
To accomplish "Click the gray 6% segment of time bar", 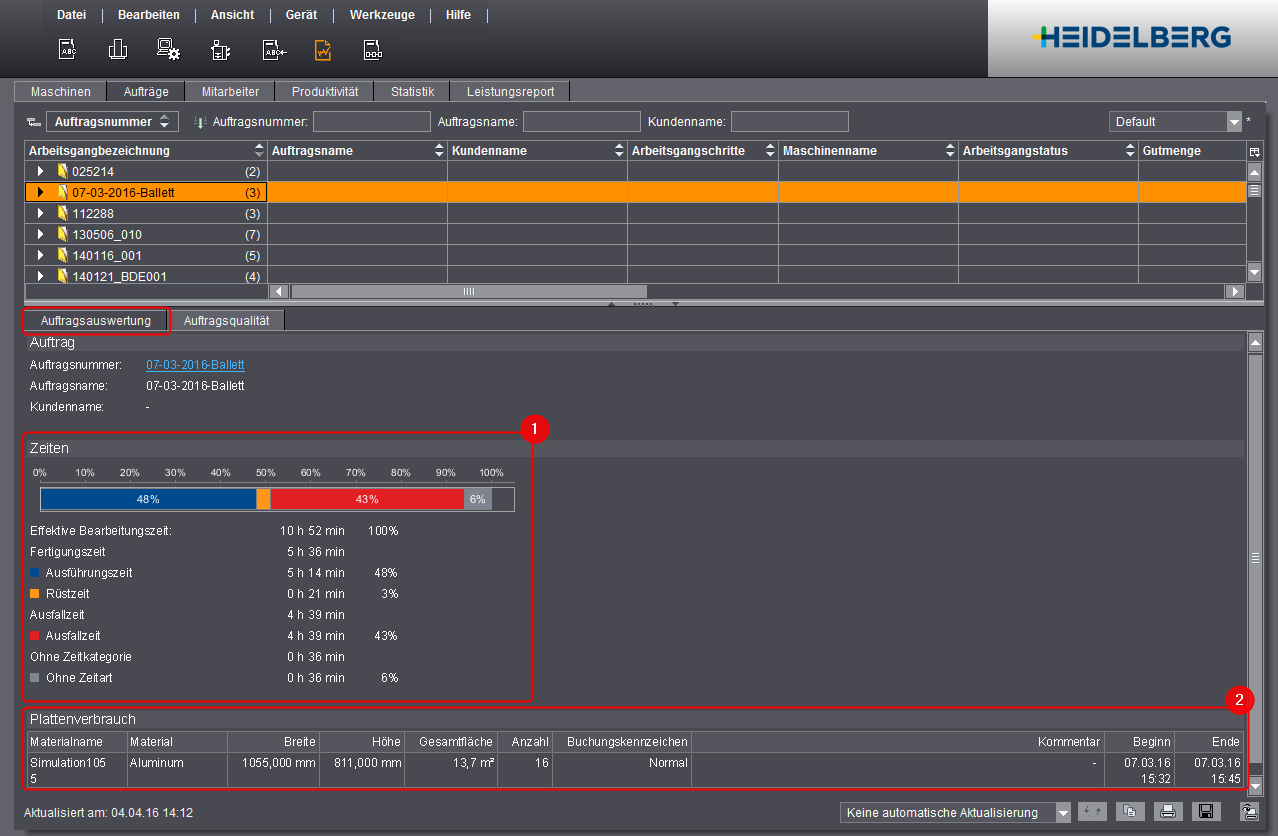I will point(478,499).
